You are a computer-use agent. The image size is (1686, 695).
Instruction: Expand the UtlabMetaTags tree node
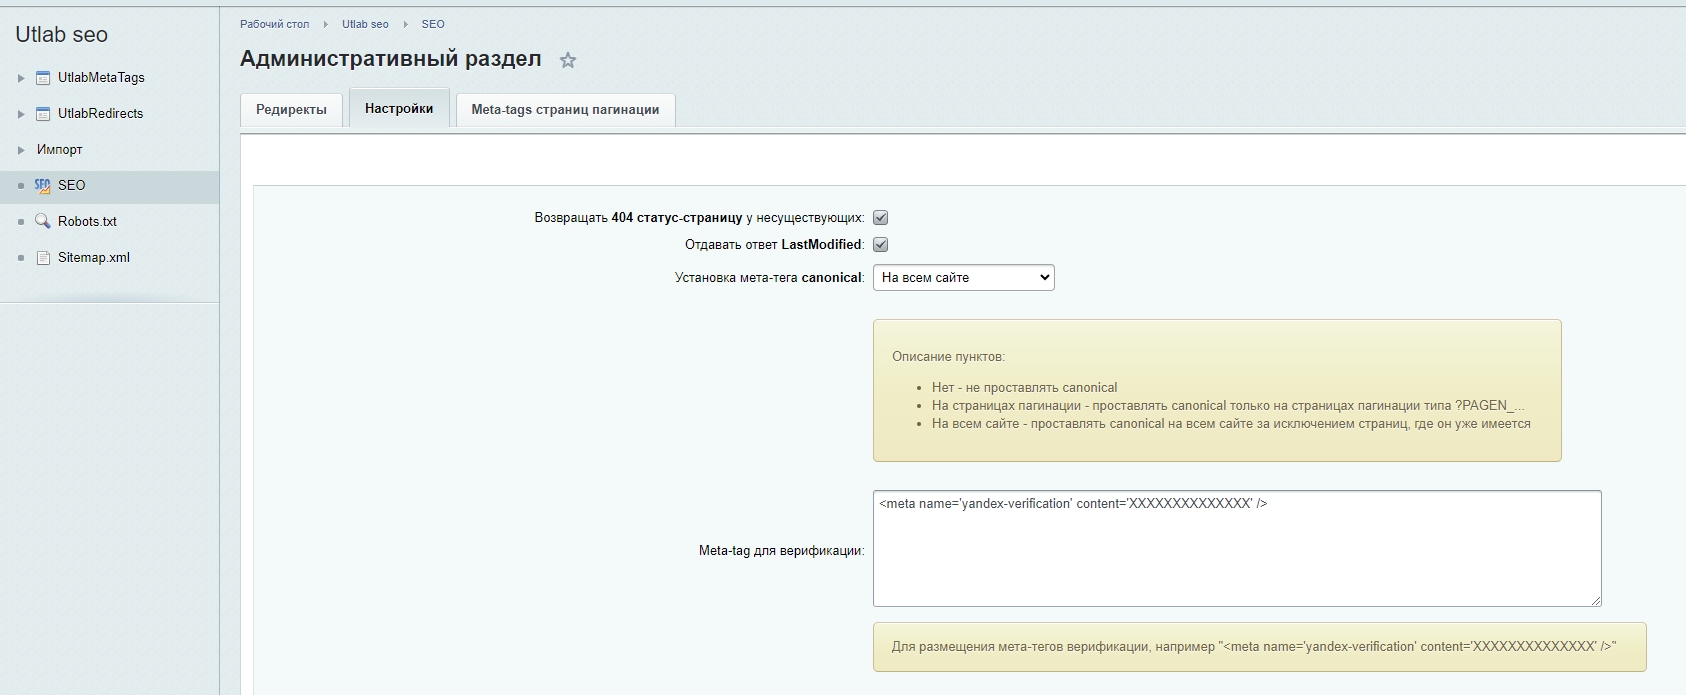[21, 78]
